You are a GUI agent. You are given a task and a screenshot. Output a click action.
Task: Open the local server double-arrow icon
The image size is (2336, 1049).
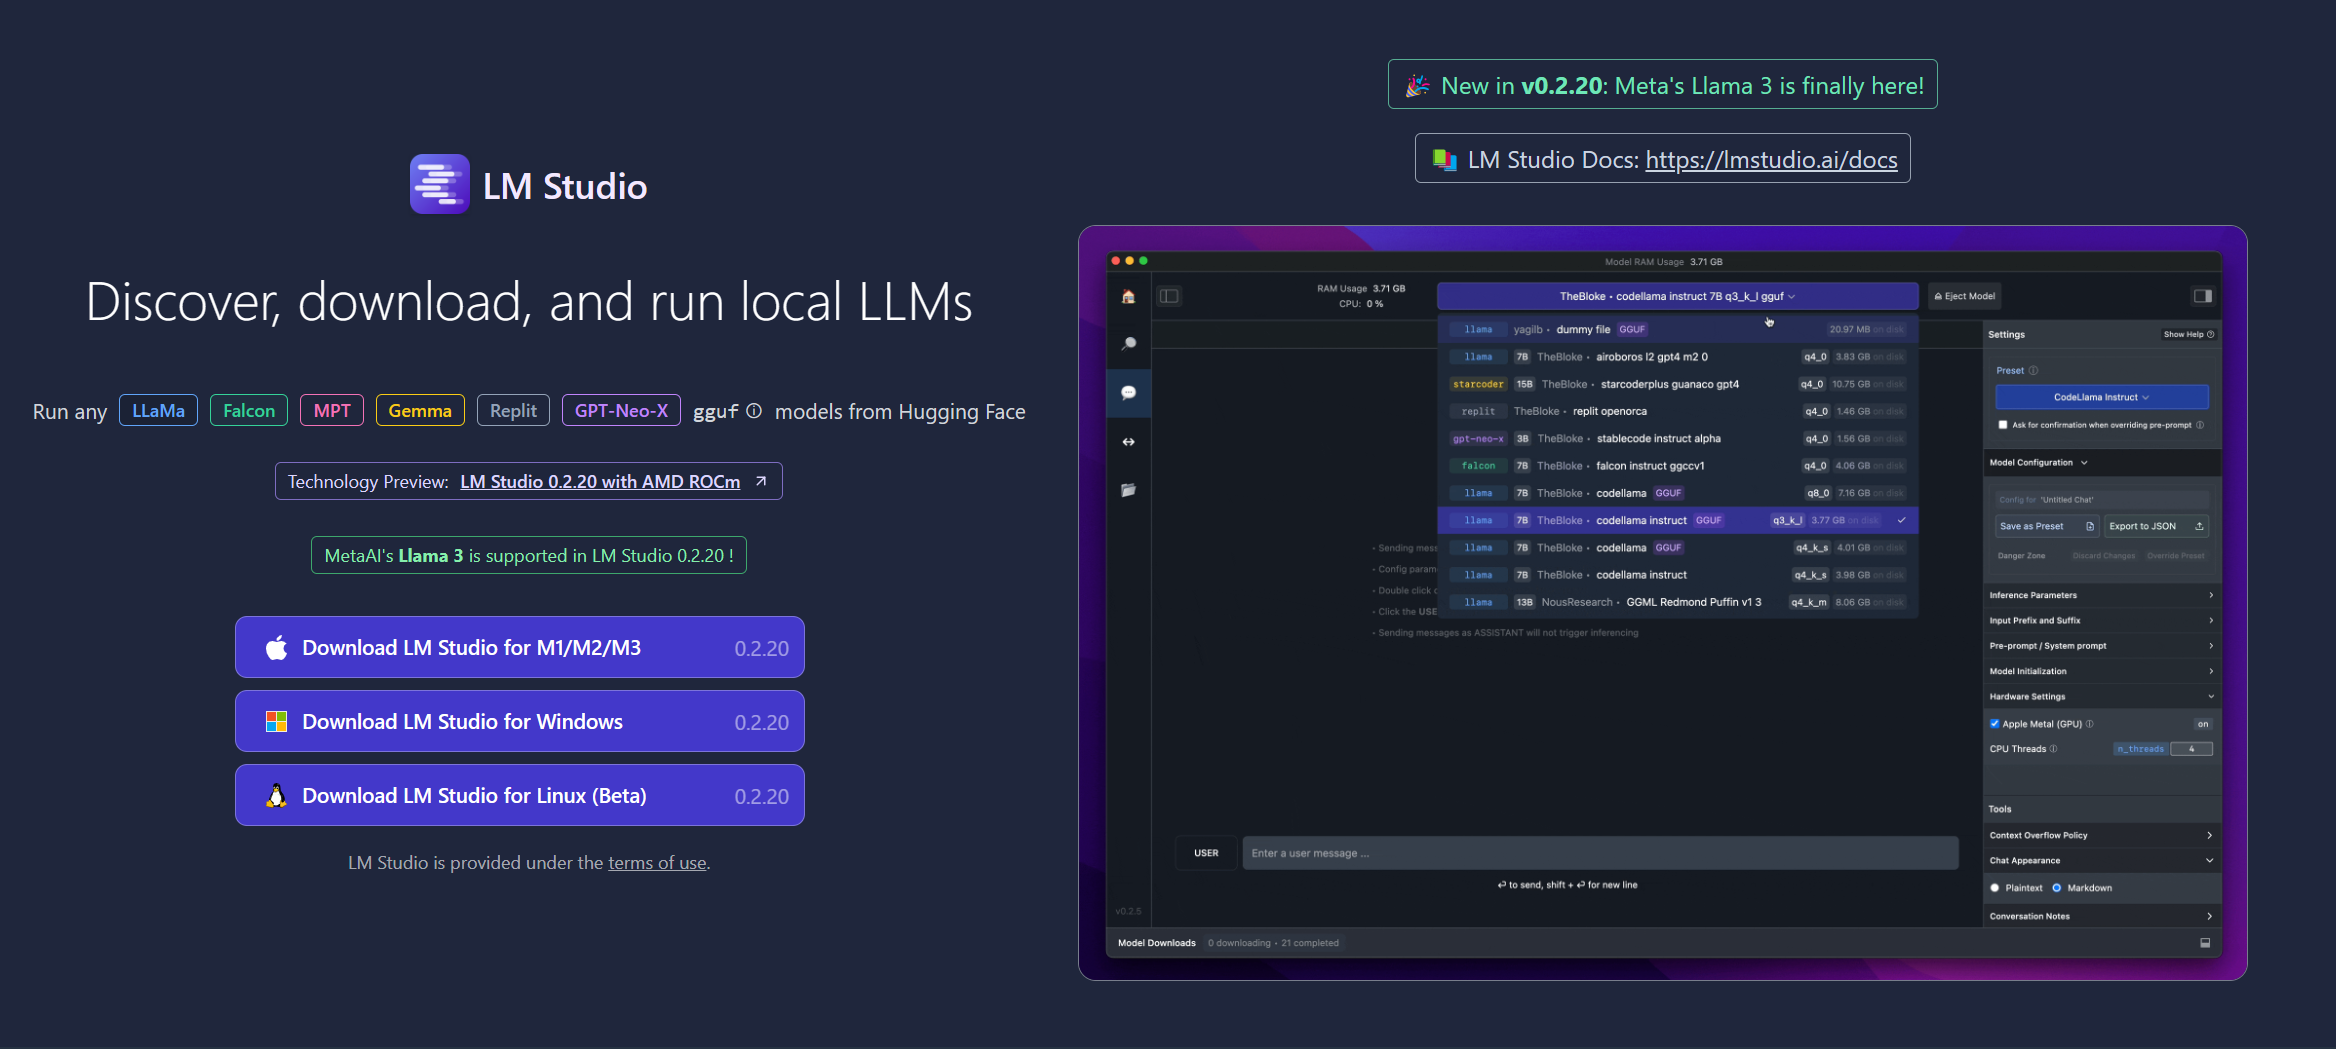(1128, 442)
